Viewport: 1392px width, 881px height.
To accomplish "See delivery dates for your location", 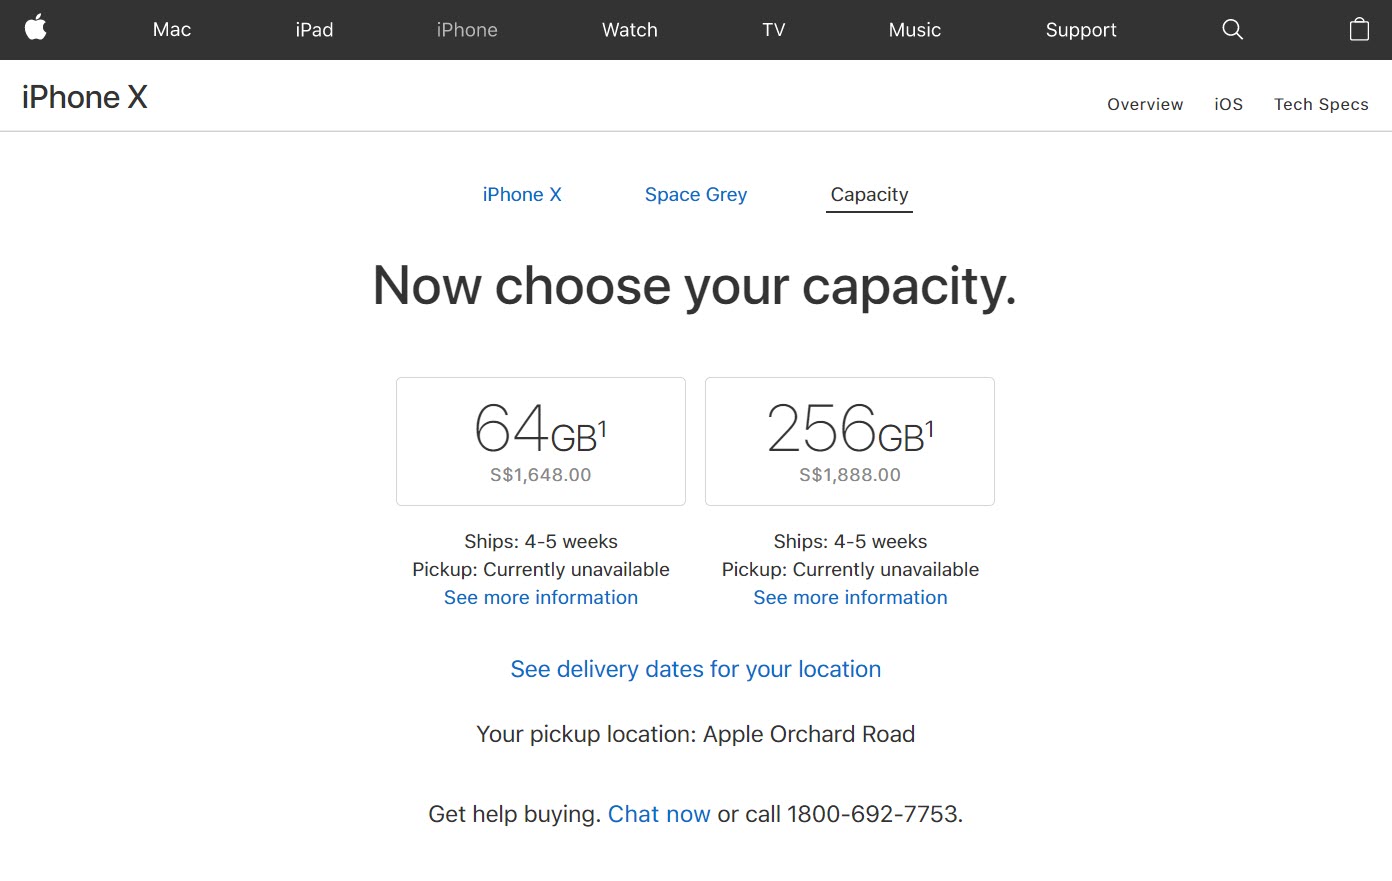I will pos(695,669).
